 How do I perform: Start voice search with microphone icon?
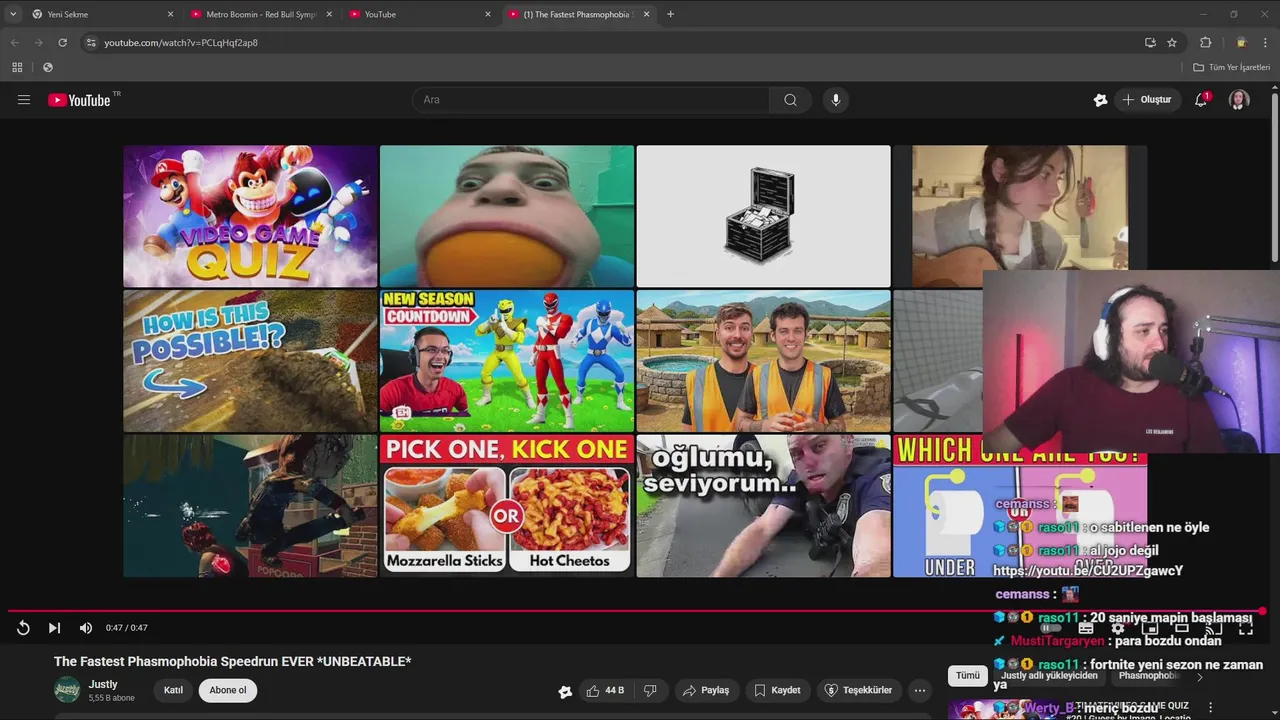pyautogui.click(x=836, y=100)
